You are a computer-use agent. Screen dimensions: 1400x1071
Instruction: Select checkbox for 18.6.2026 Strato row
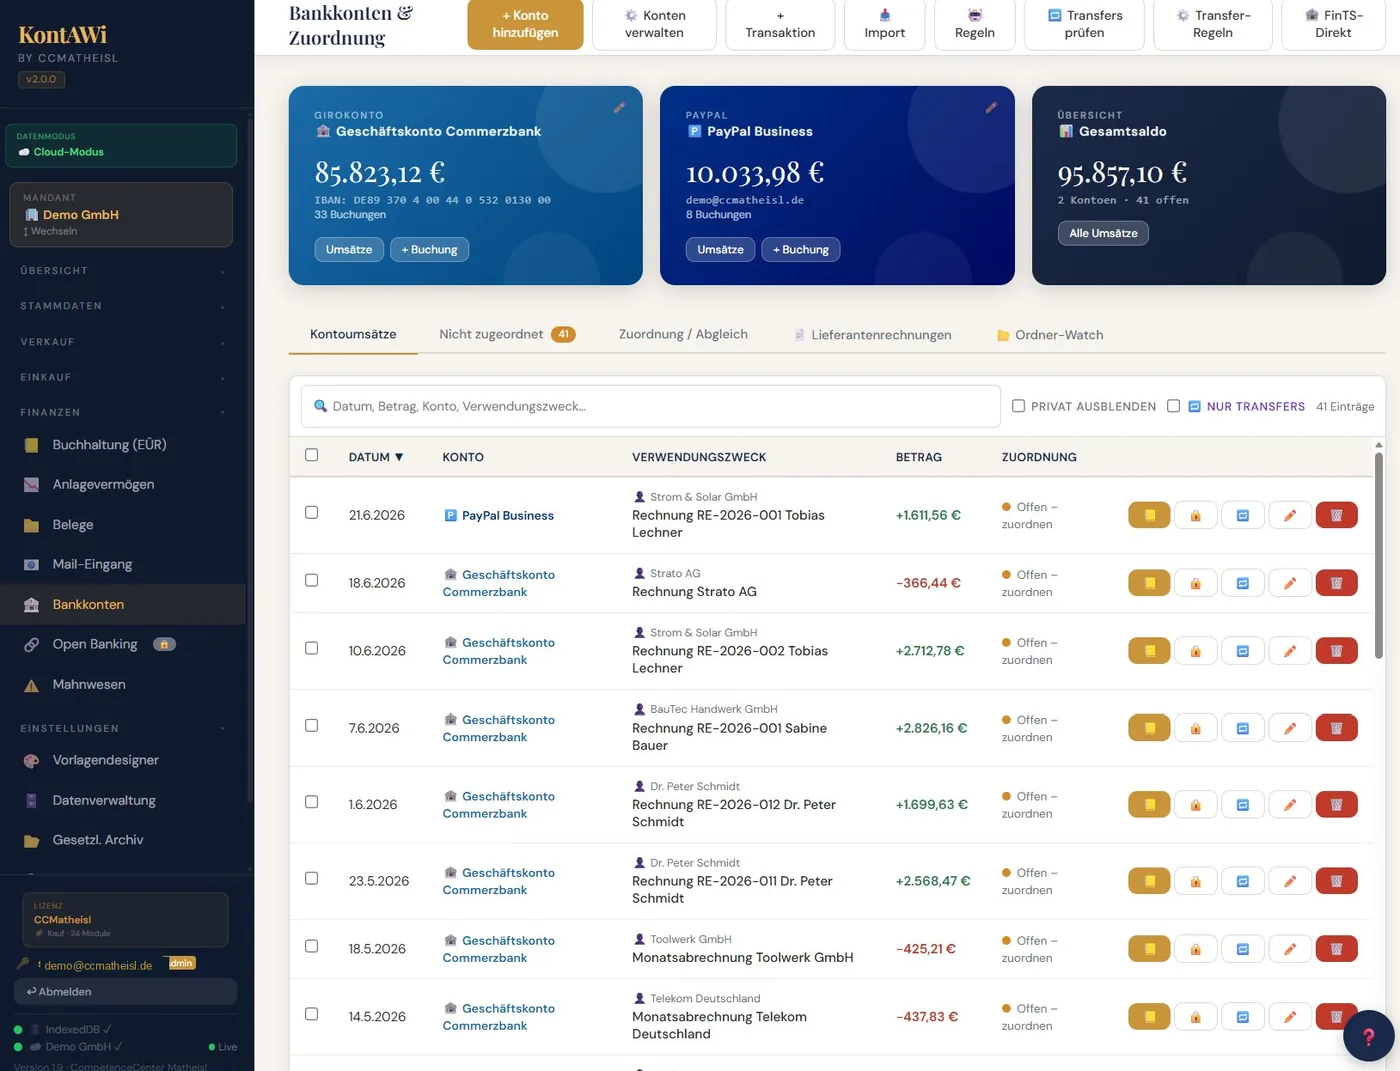[x=311, y=580]
